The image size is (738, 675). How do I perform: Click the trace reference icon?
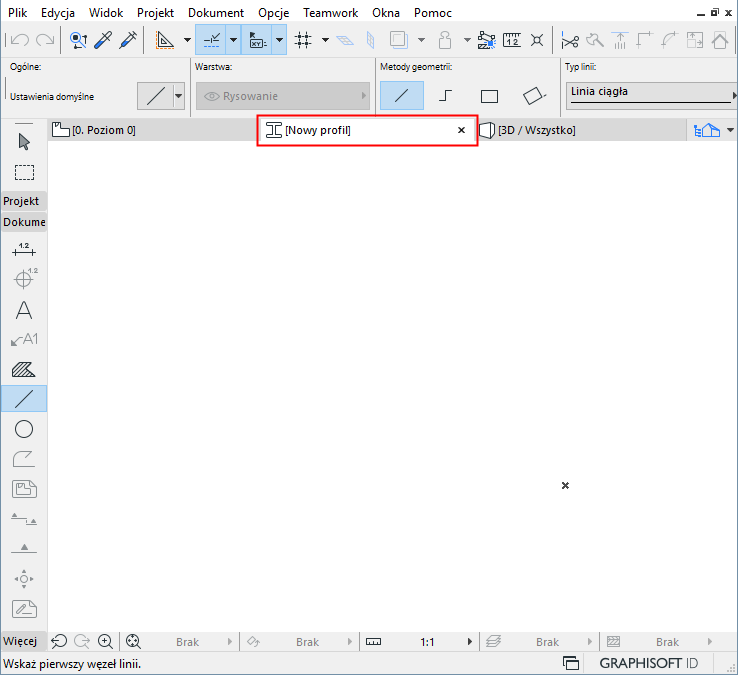(399, 40)
